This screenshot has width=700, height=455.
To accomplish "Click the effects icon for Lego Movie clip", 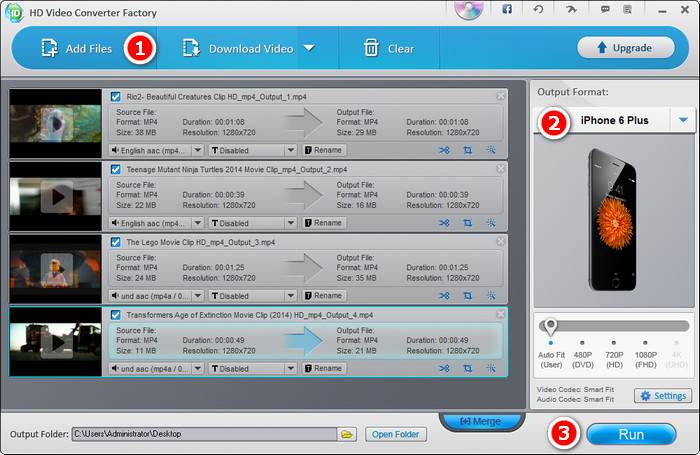I will (x=491, y=296).
